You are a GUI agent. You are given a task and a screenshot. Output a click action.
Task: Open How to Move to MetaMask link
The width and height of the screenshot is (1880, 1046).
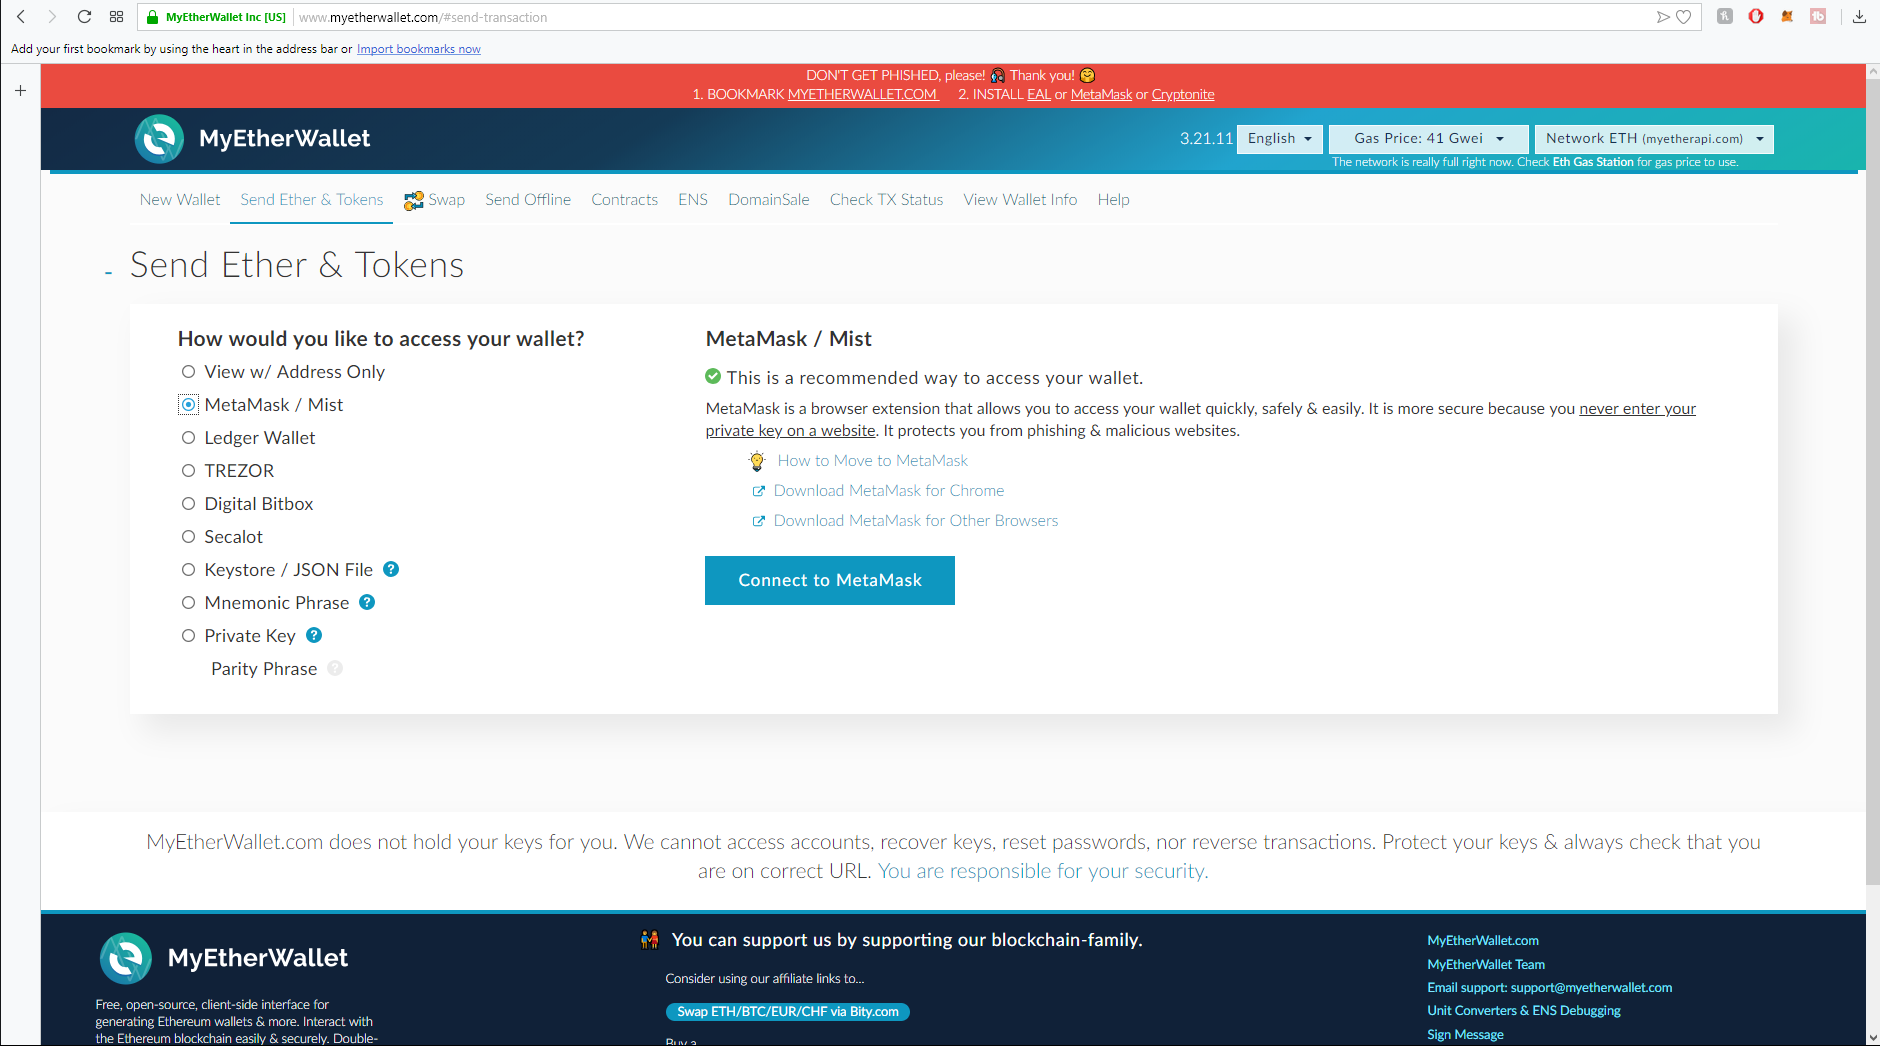coord(873,461)
